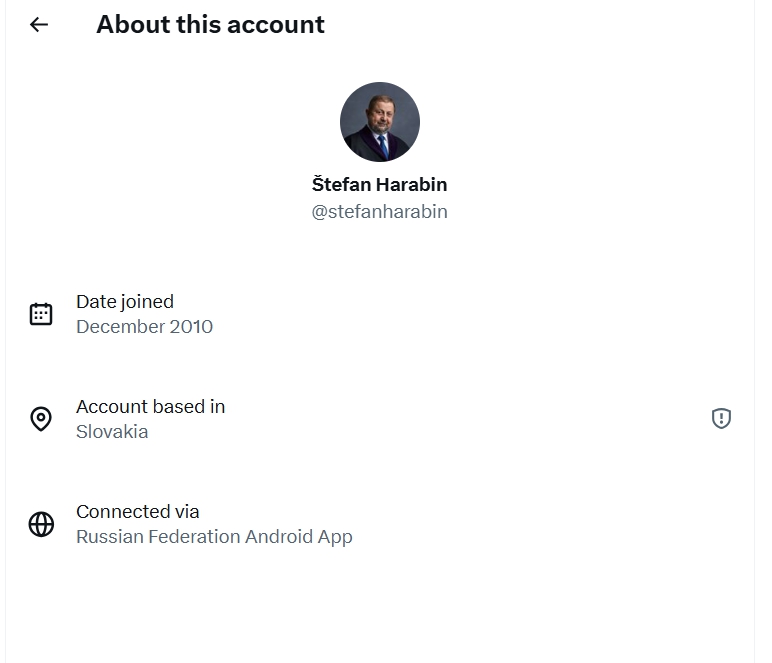Click the calendar icon beside Date joined
The width and height of the screenshot is (772, 663).
click(41, 314)
